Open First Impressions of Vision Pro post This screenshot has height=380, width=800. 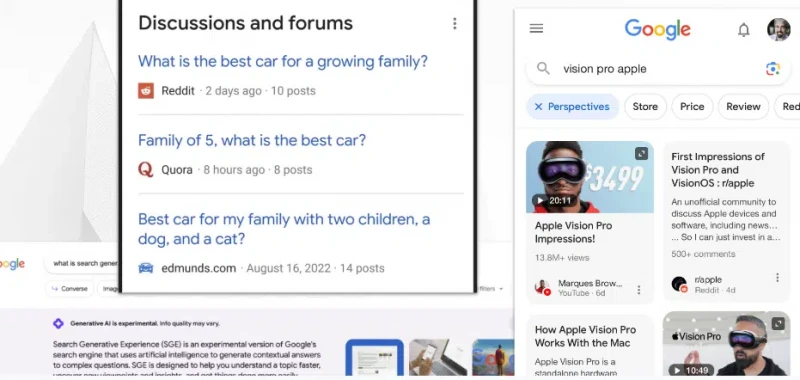click(x=718, y=170)
